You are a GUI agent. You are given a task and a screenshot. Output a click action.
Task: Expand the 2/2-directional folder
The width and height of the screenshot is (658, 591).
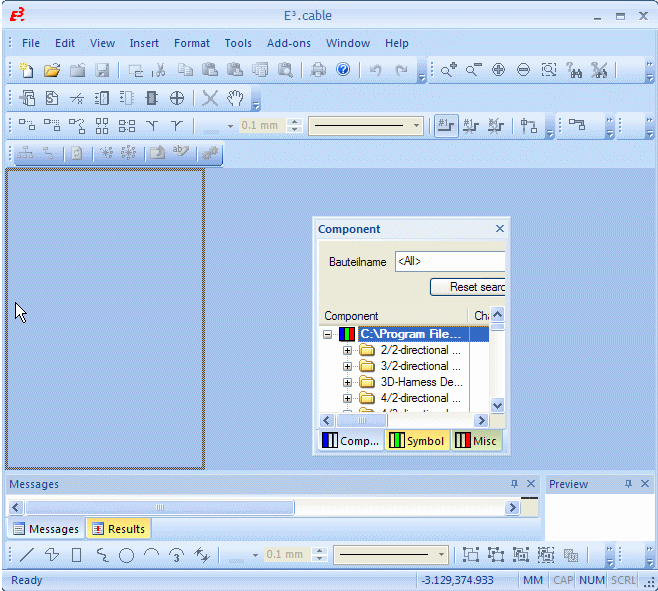(x=347, y=350)
